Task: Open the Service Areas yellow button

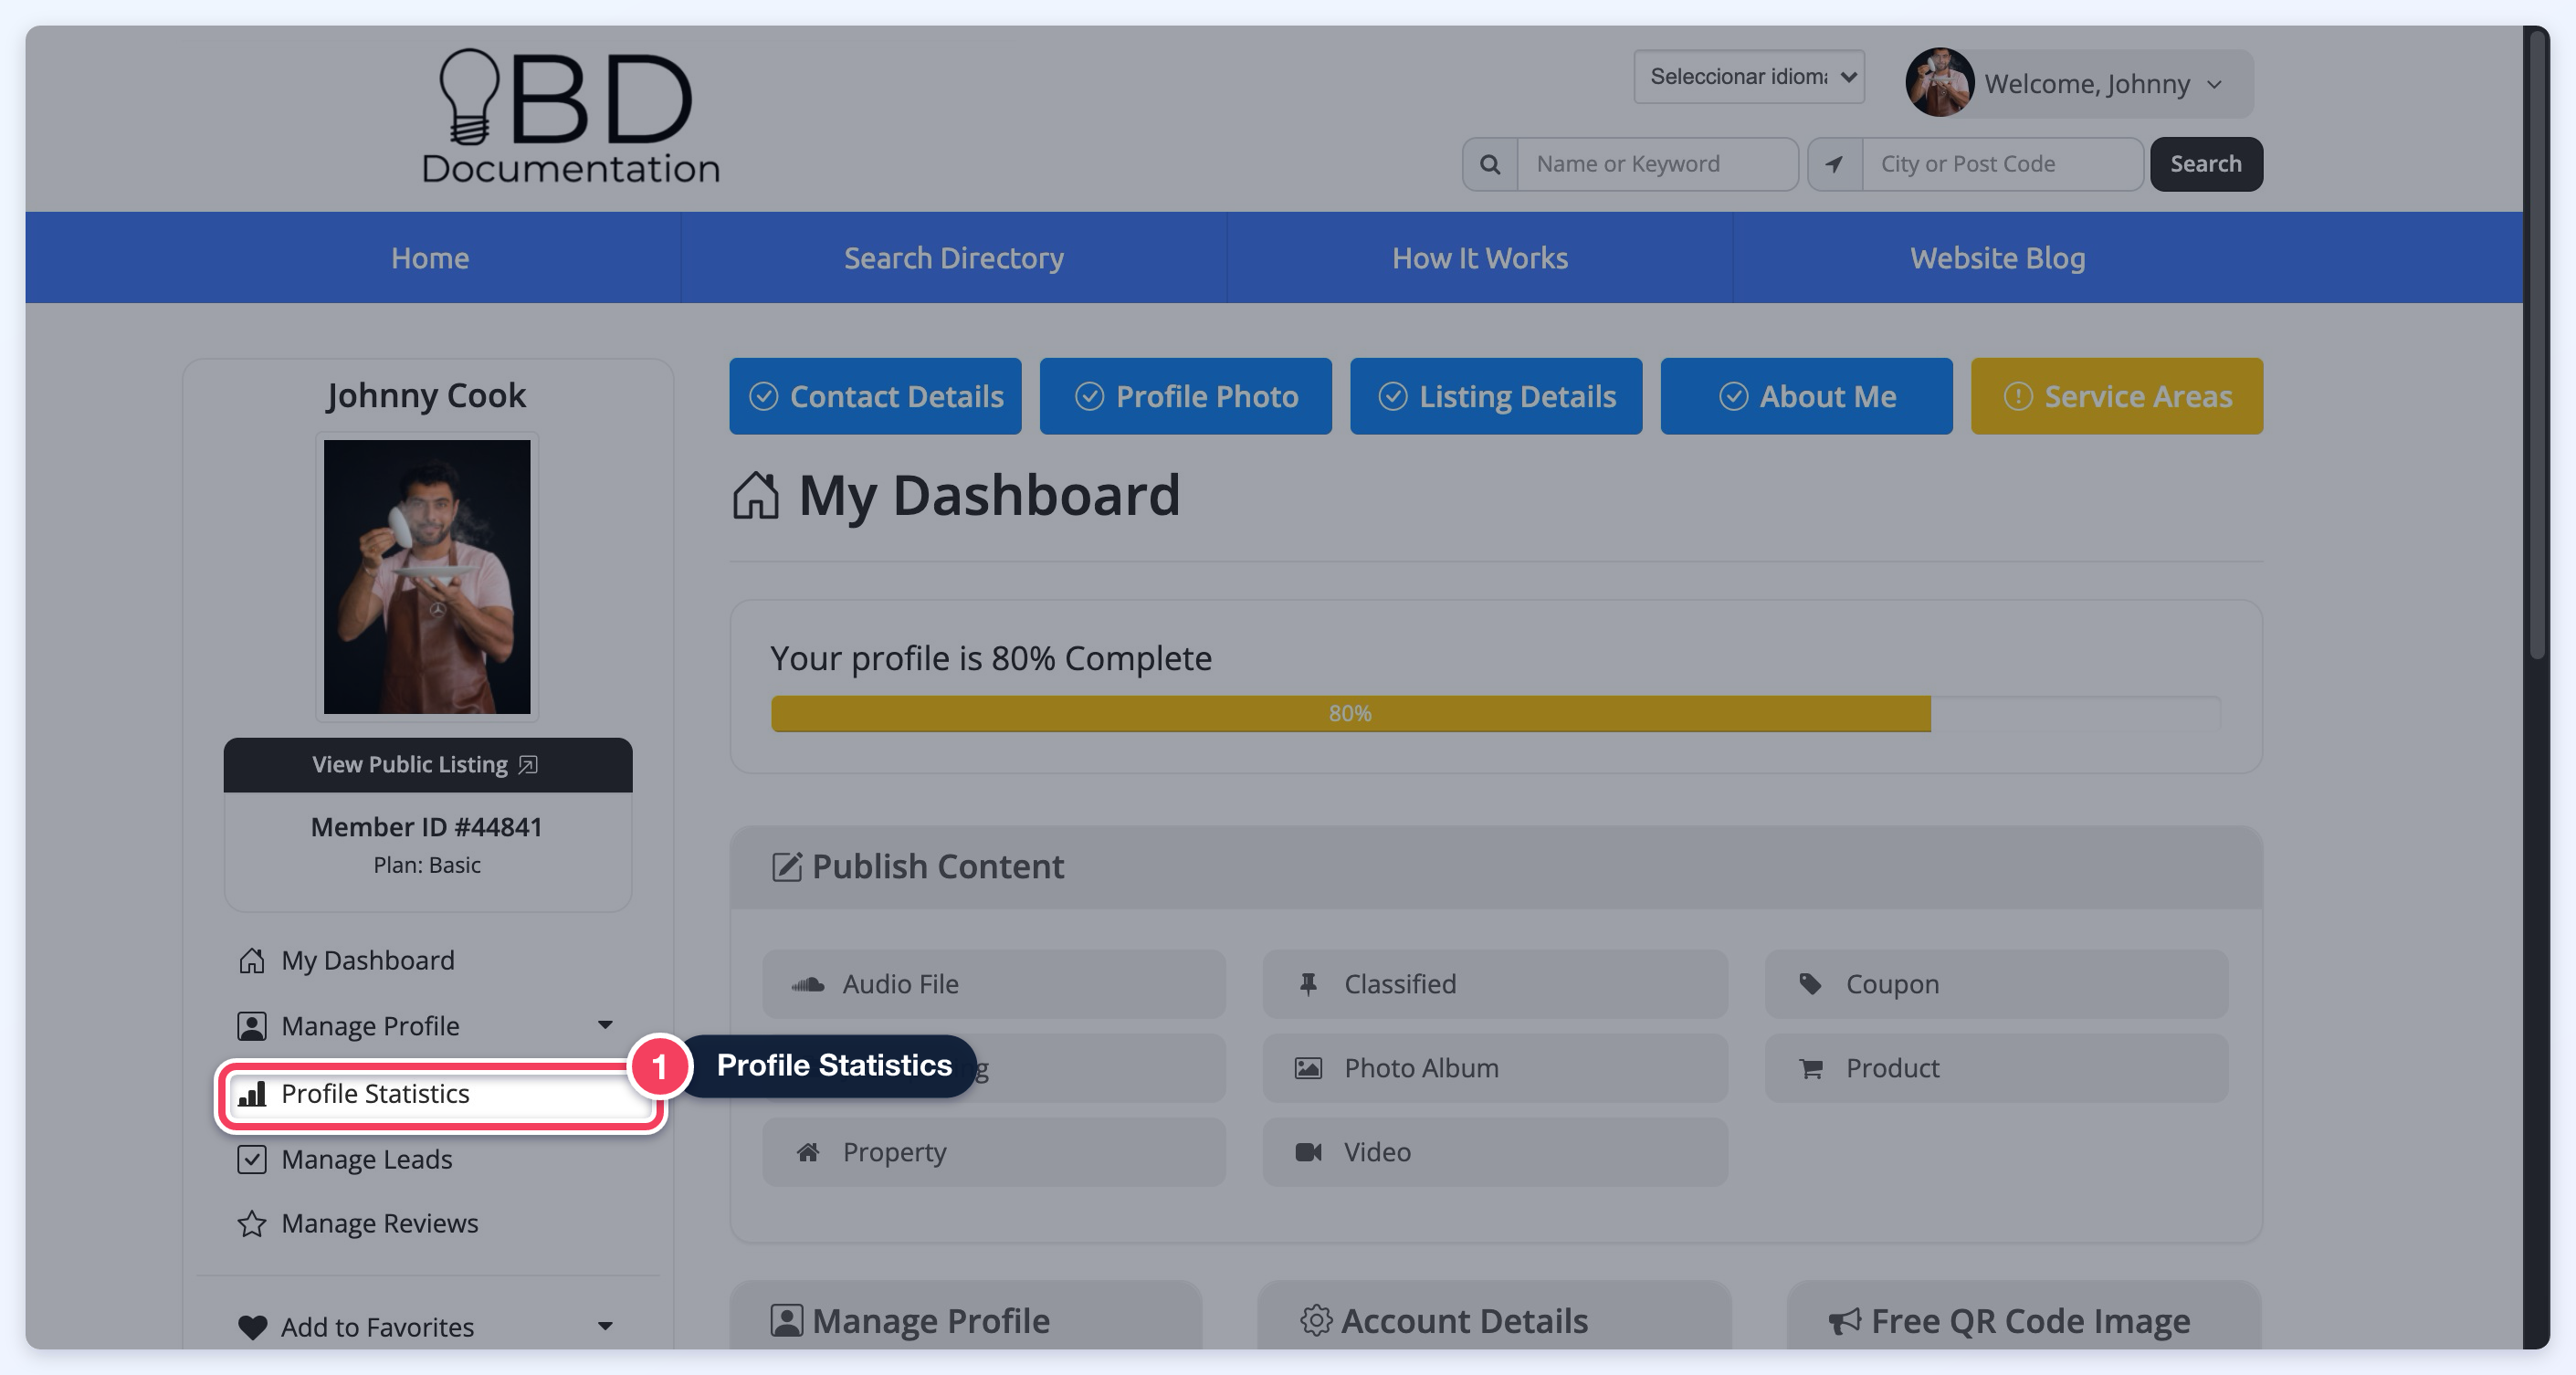Action: 2117,396
